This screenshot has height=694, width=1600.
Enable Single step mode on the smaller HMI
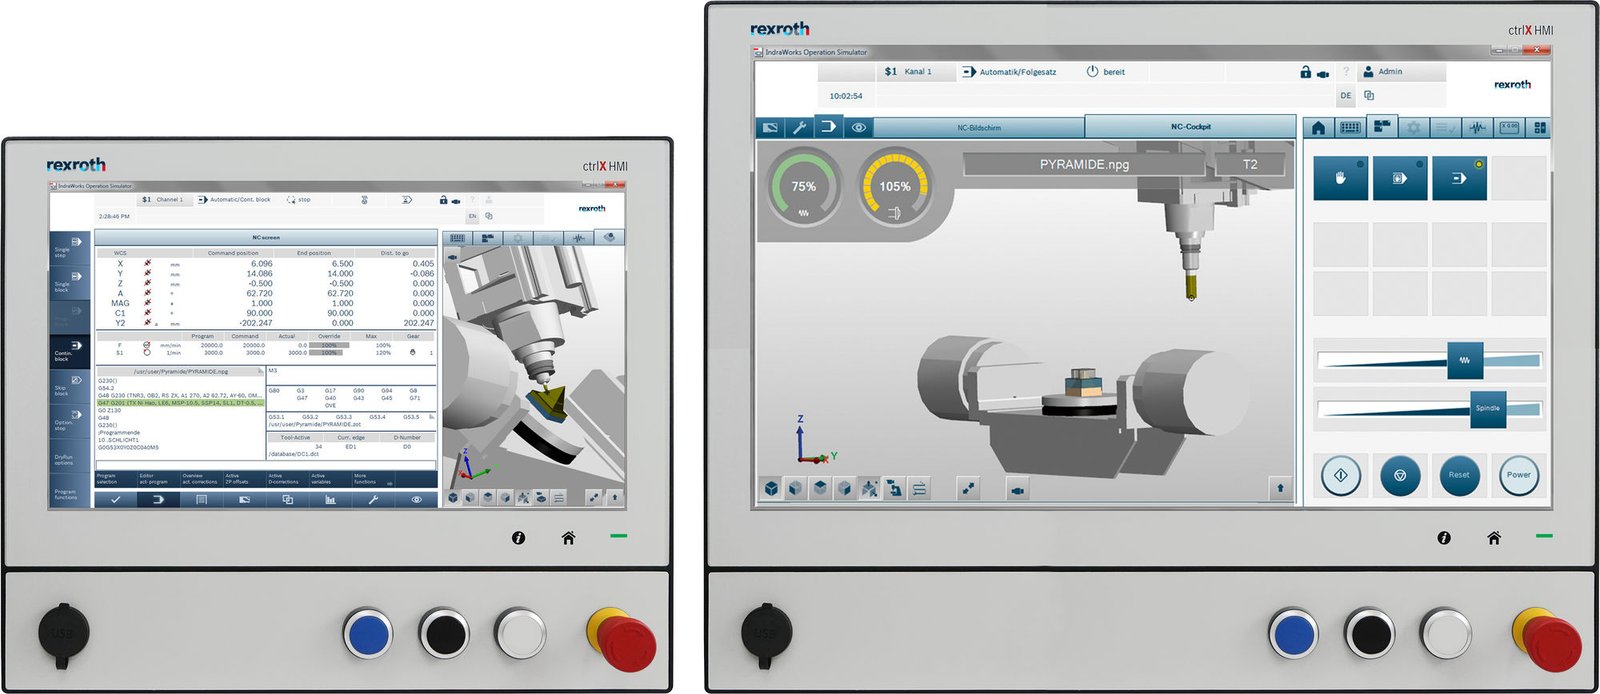[70, 248]
